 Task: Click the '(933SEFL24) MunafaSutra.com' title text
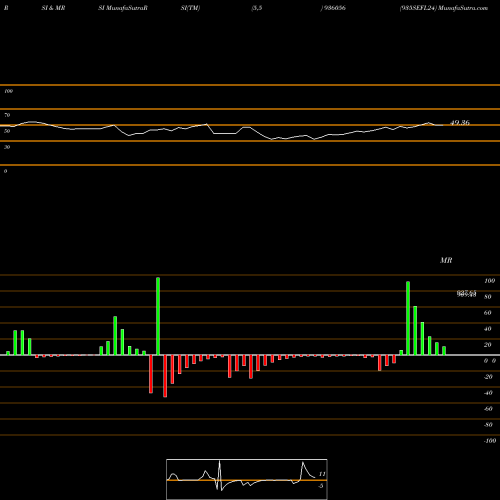tap(444, 8)
